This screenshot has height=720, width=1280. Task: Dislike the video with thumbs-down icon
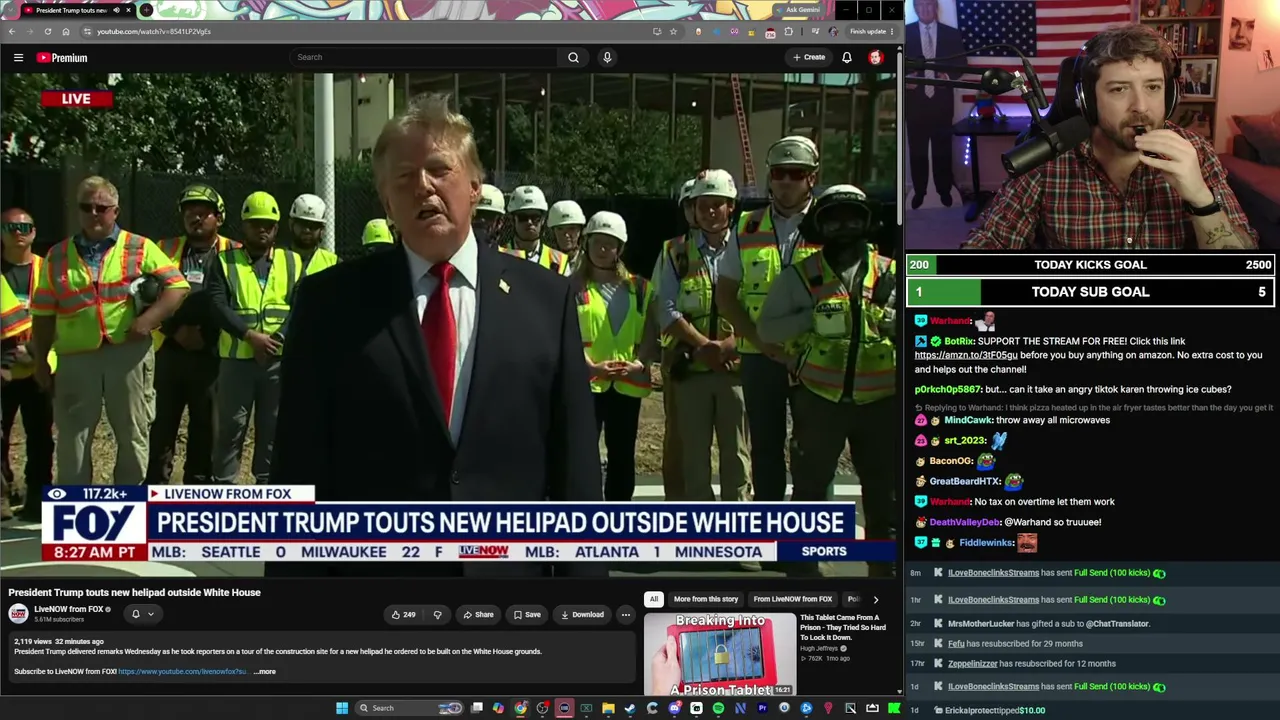(x=437, y=614)
